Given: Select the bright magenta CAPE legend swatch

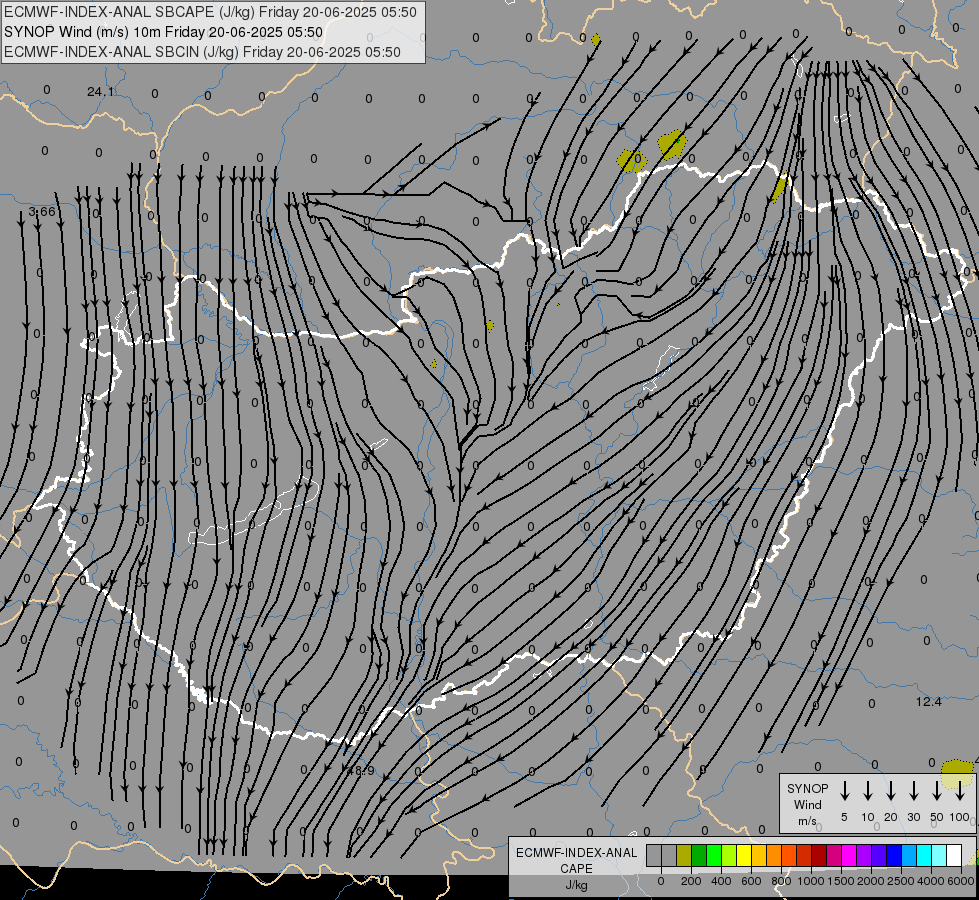Looking at the screenshot, I should pyautogui.click(x=850, y=855).
